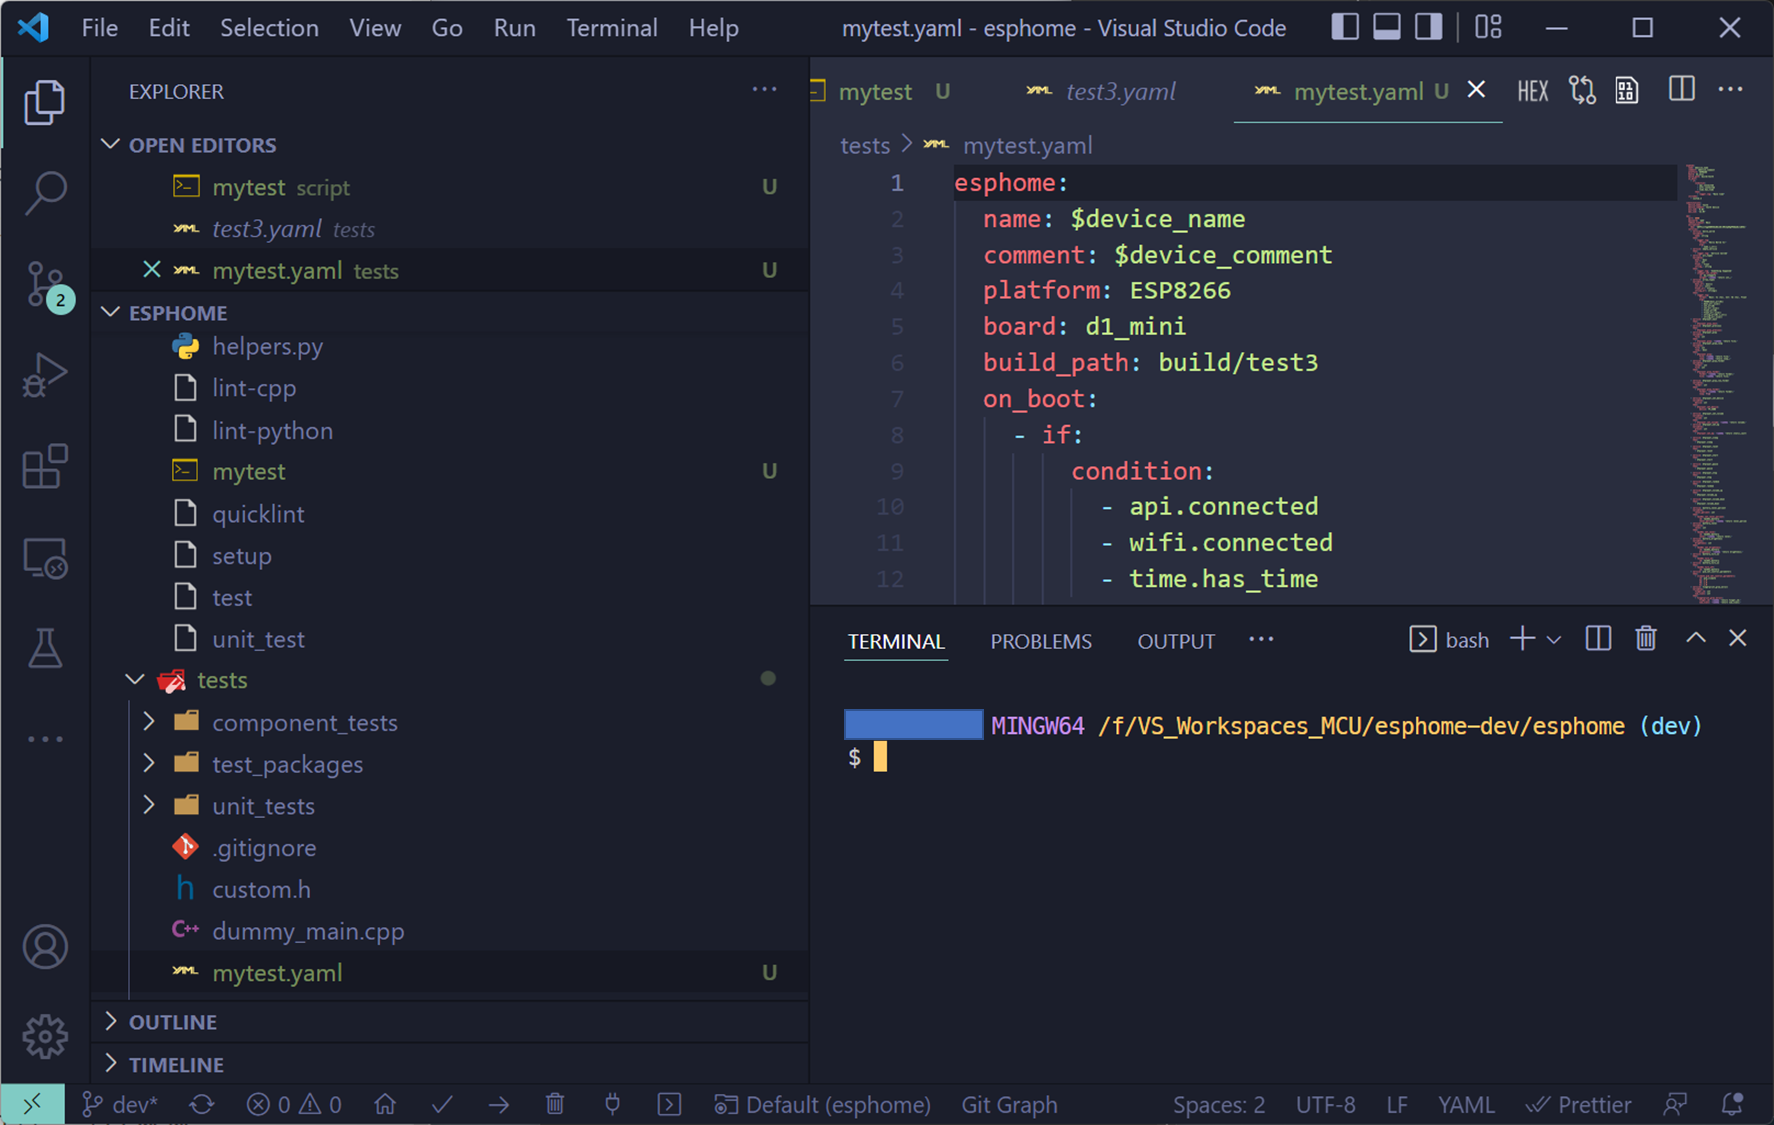Open the Selection menu

click(x=269, y=28)
